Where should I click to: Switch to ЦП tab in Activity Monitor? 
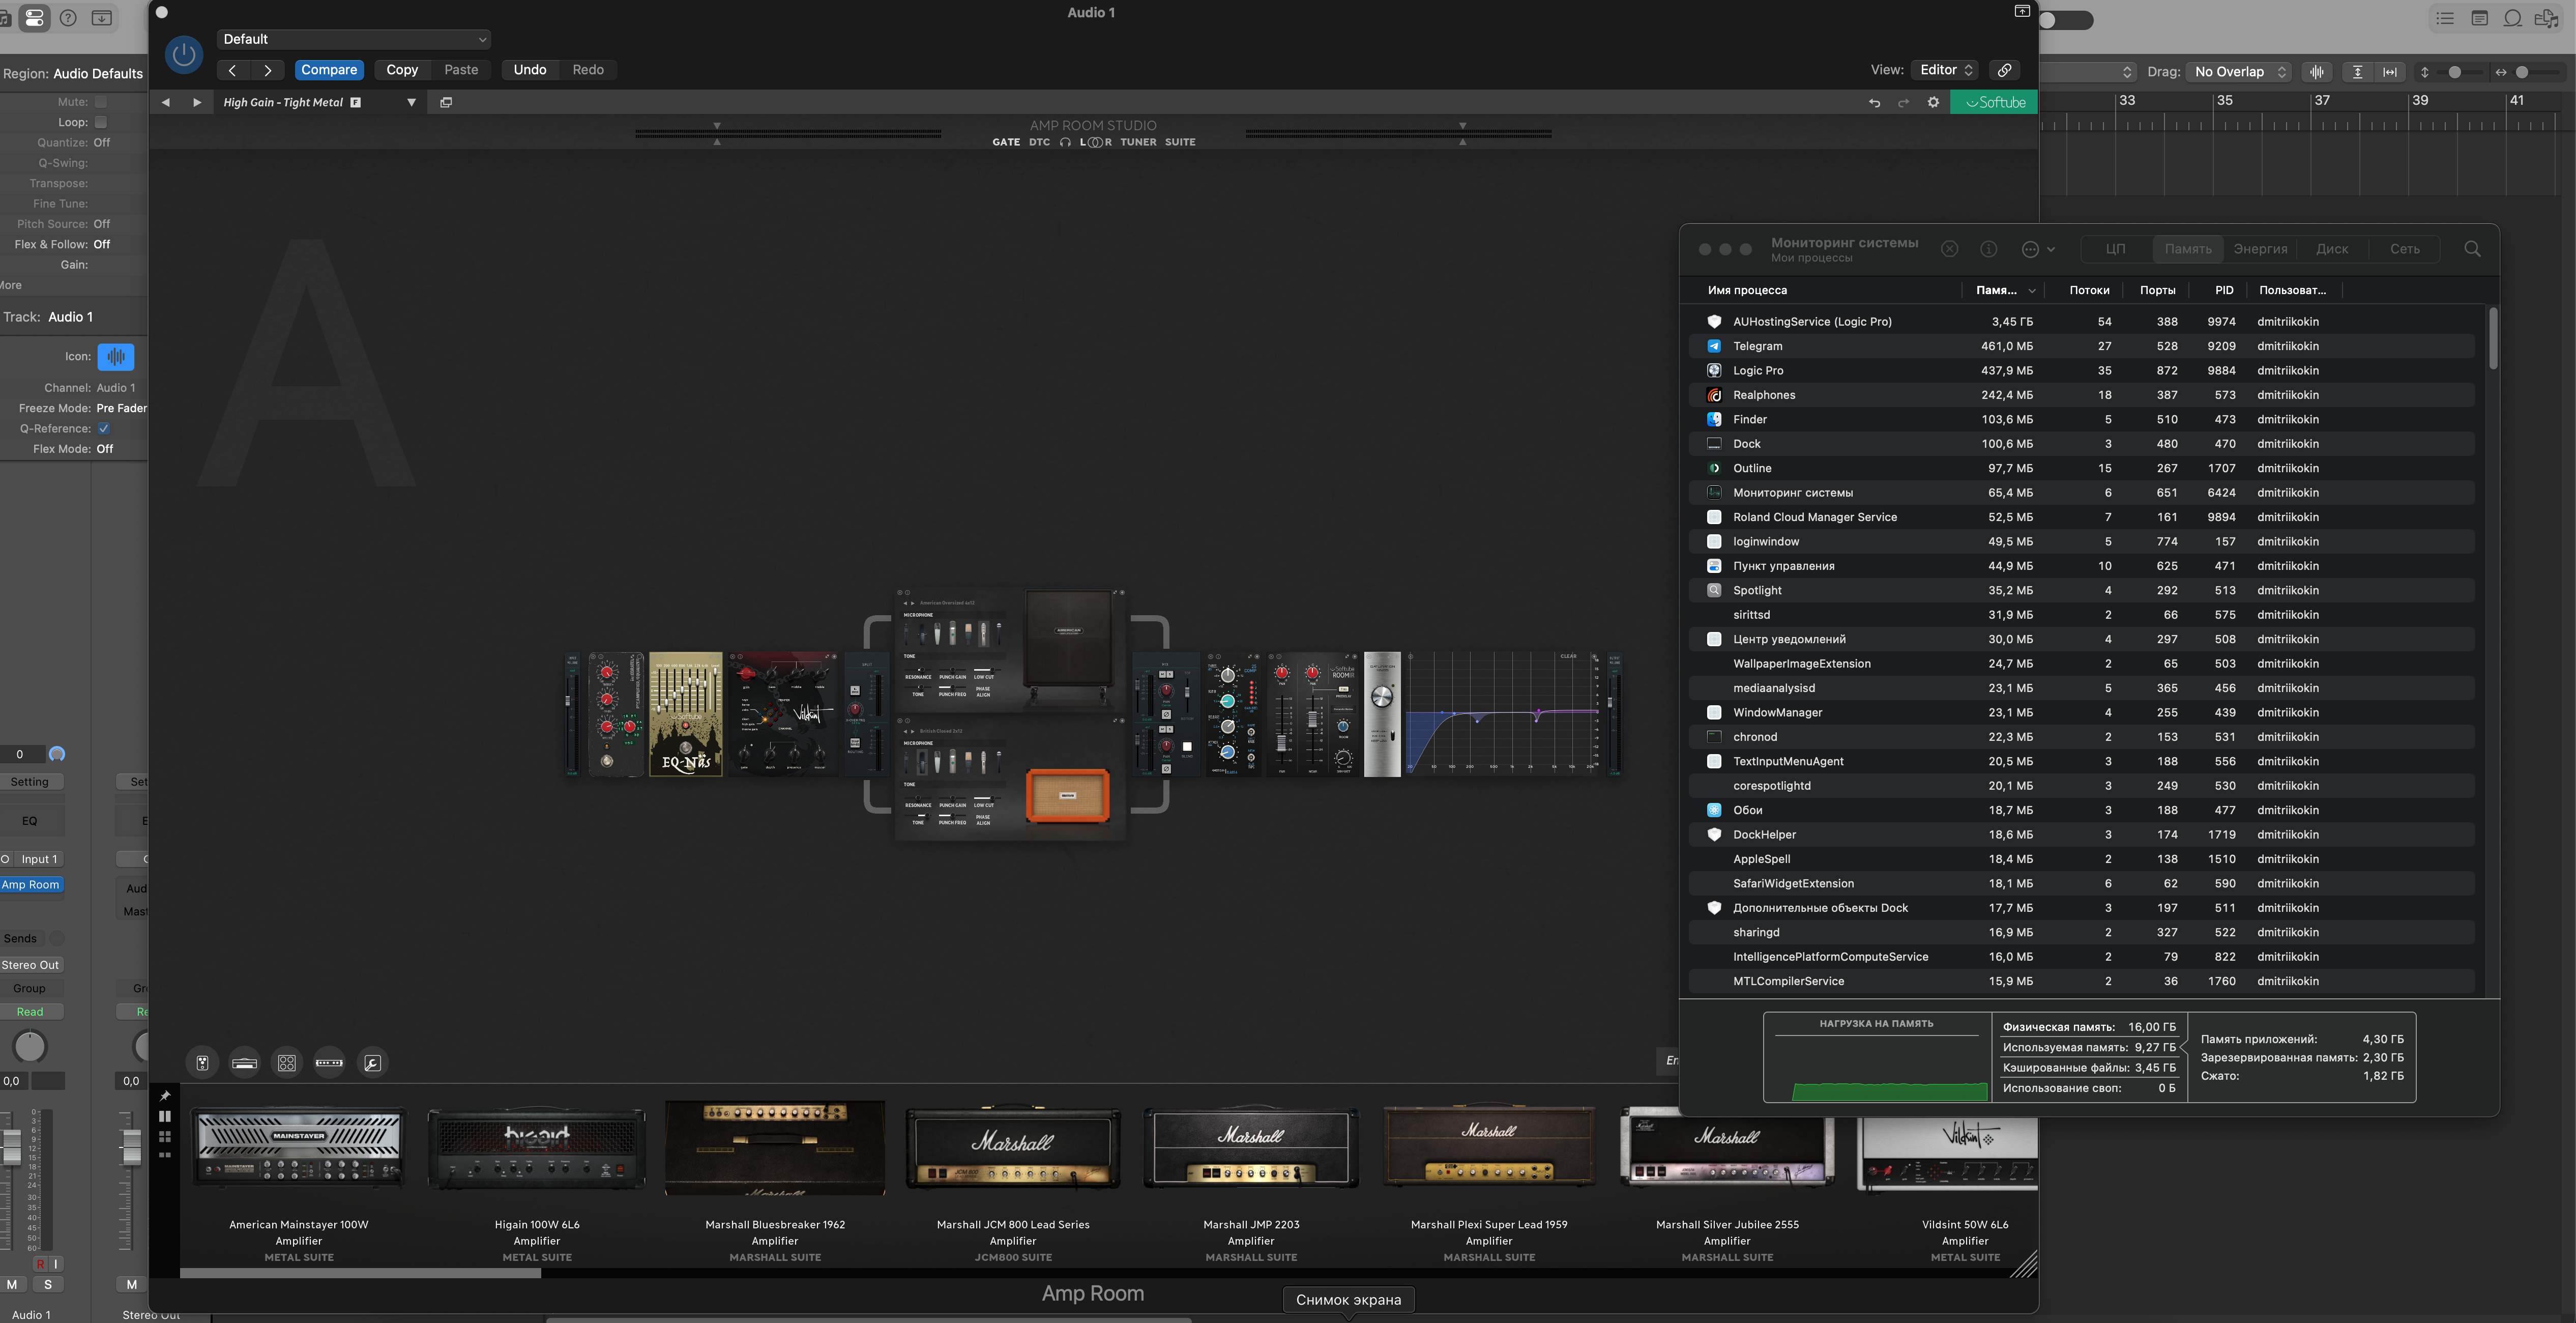pos(2115,249)
